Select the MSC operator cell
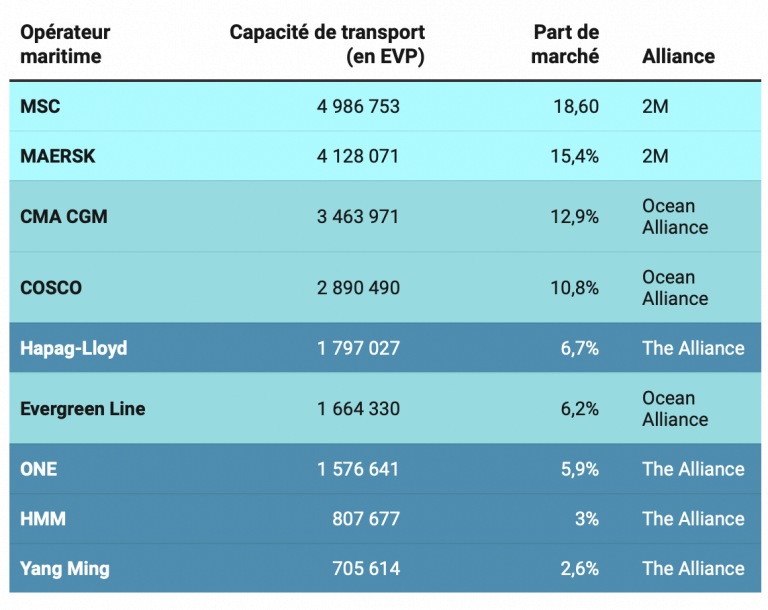Viewport: 768px width, 610px height. tap(41, 106)
